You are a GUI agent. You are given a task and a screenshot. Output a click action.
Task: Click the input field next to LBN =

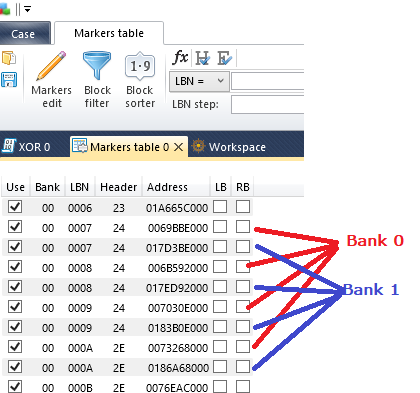click(x=267, y=81)
